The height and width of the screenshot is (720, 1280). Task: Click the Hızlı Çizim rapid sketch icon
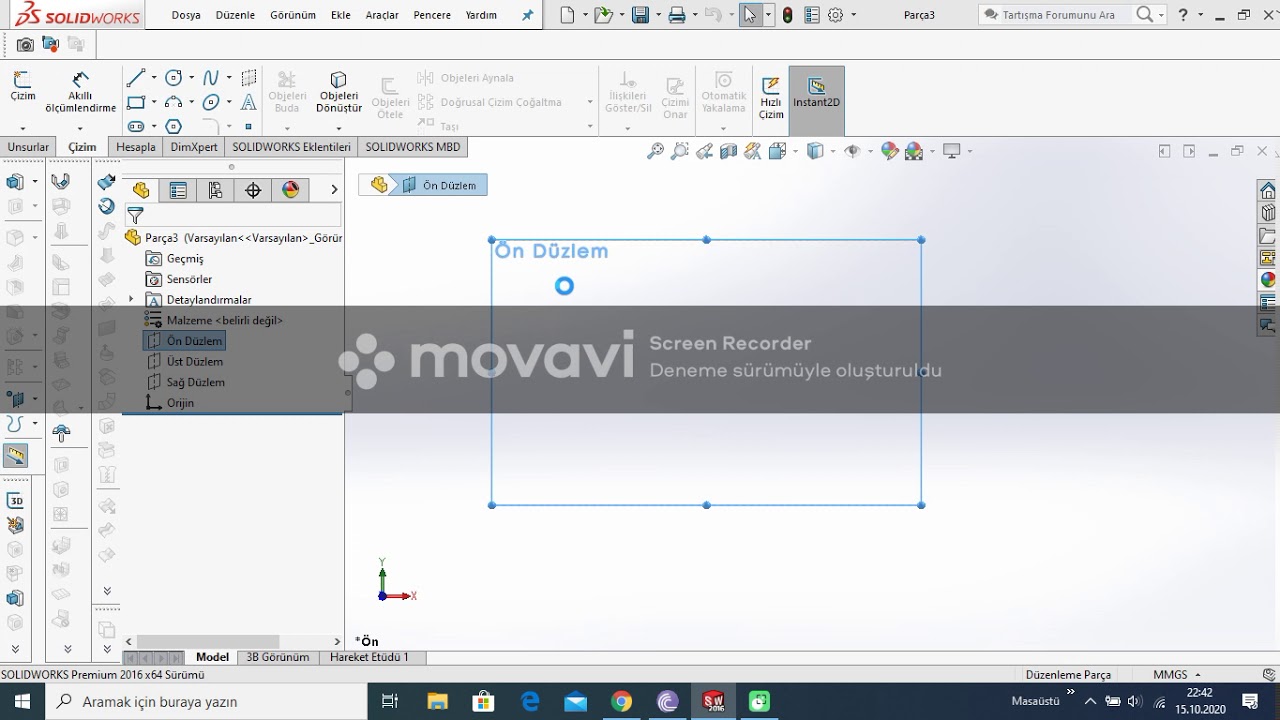[770, 98]
